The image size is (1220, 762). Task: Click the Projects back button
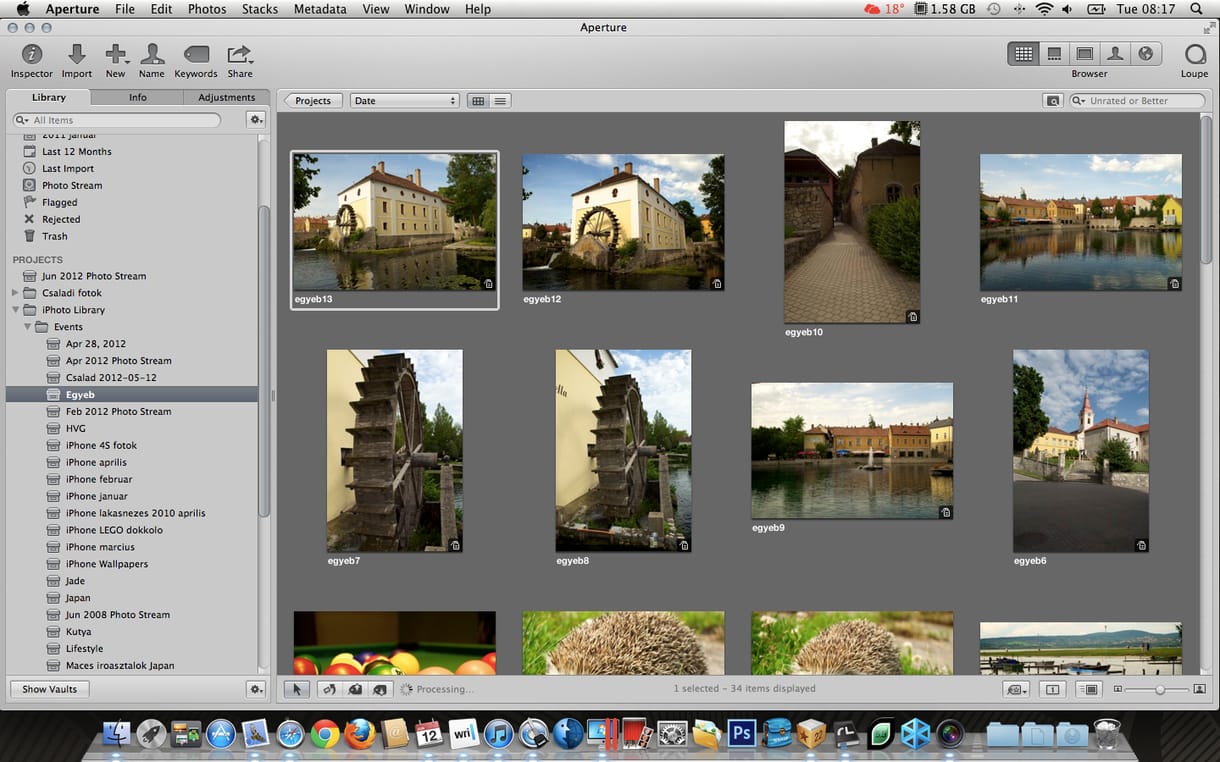point(313,101)
